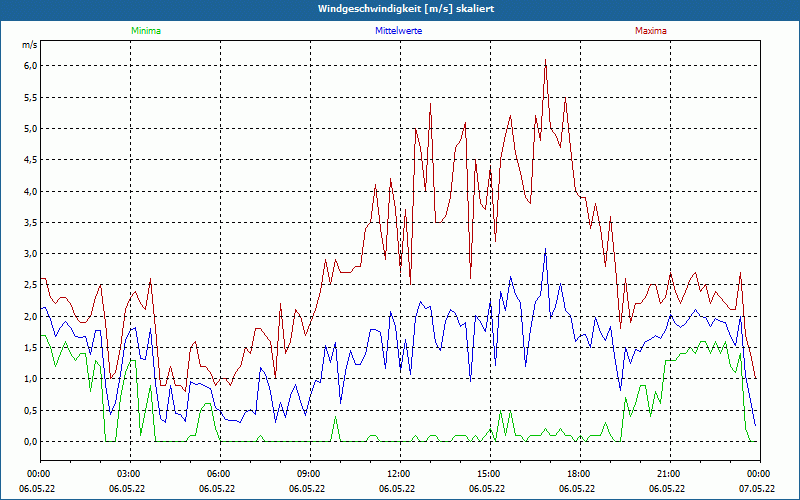The width and height of the screenshot is (800, 500).
Task: Click the green Minima legend label
Action: click(x=146, y=31)
